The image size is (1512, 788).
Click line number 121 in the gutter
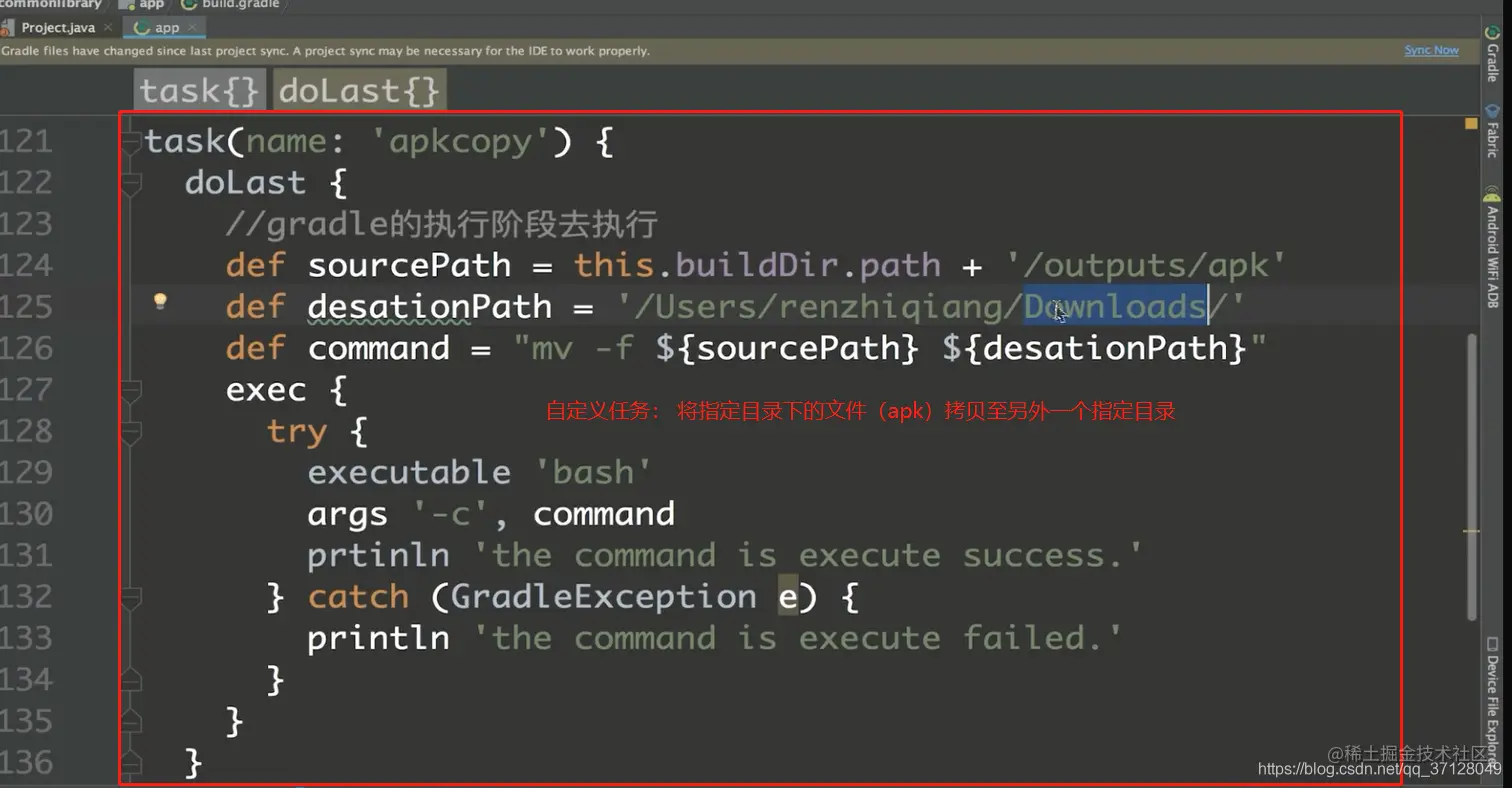pos(26,142)
